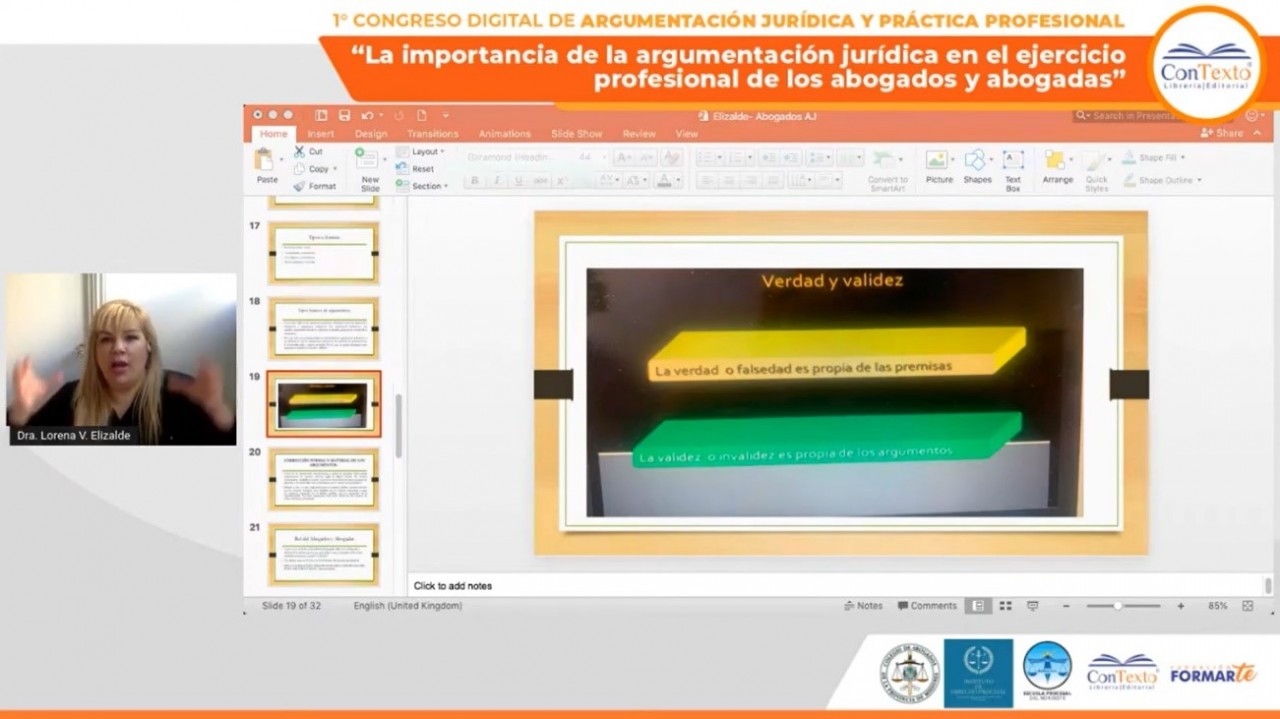Screen dimensions: 1280x719
Task: Open the Review tab
Action: click(x=639, y=134)
